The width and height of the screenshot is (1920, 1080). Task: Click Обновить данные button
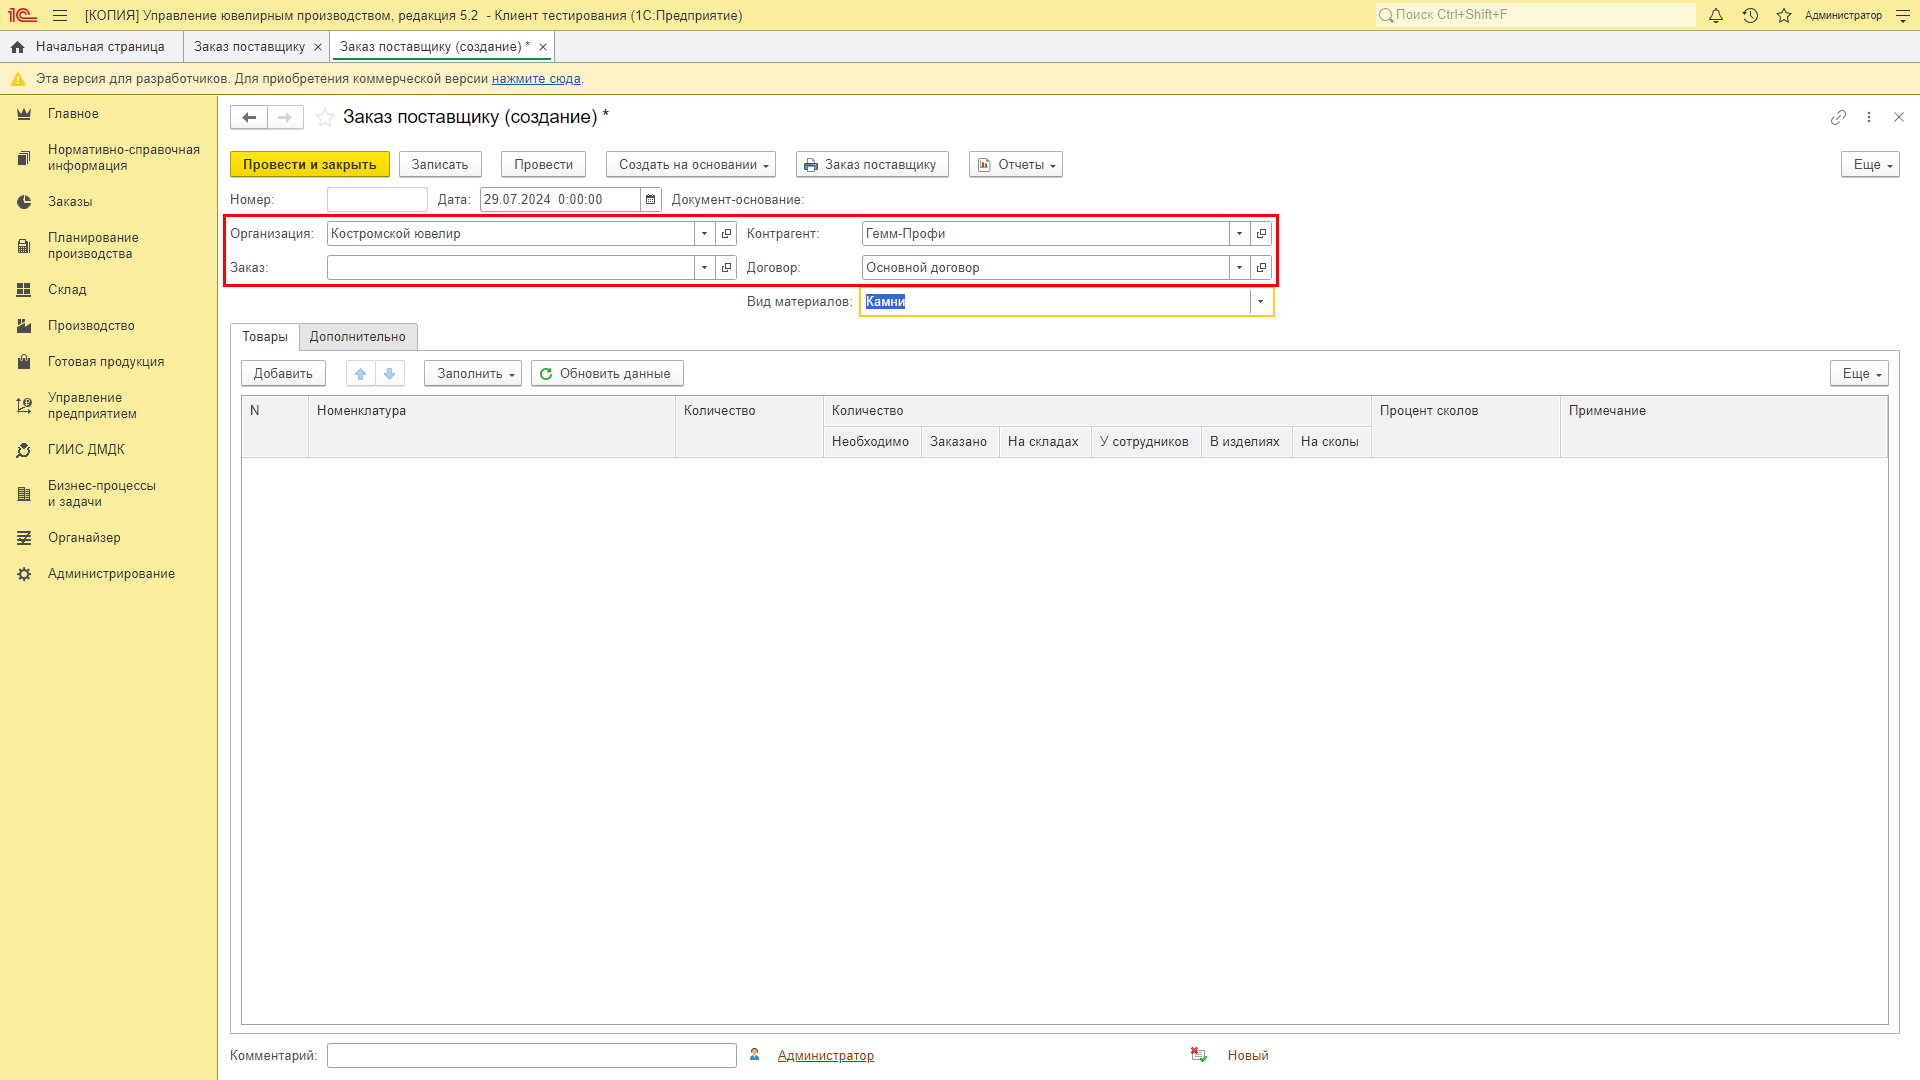point(607,373)
